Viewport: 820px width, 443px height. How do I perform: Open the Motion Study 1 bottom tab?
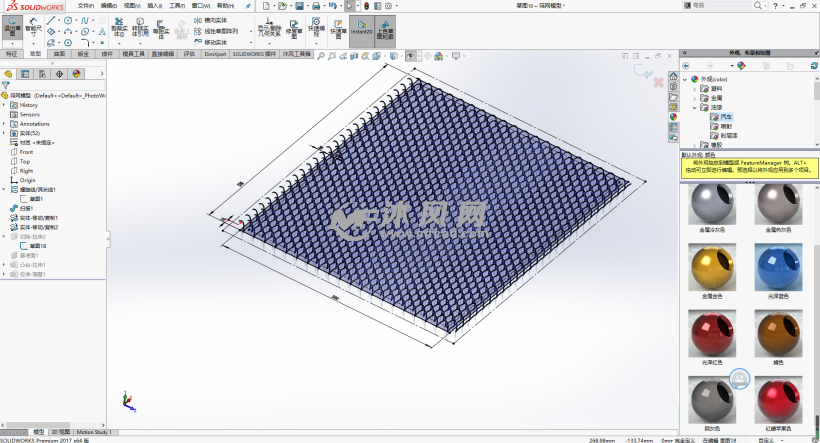(93, 433)
